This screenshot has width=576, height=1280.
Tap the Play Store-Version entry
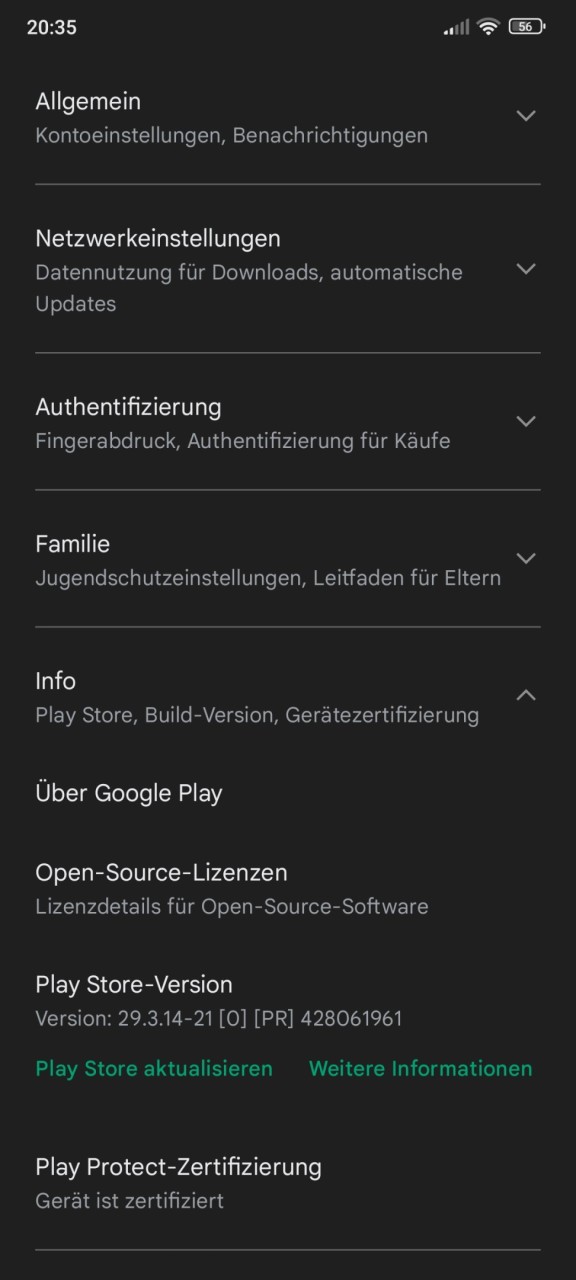288,1001
